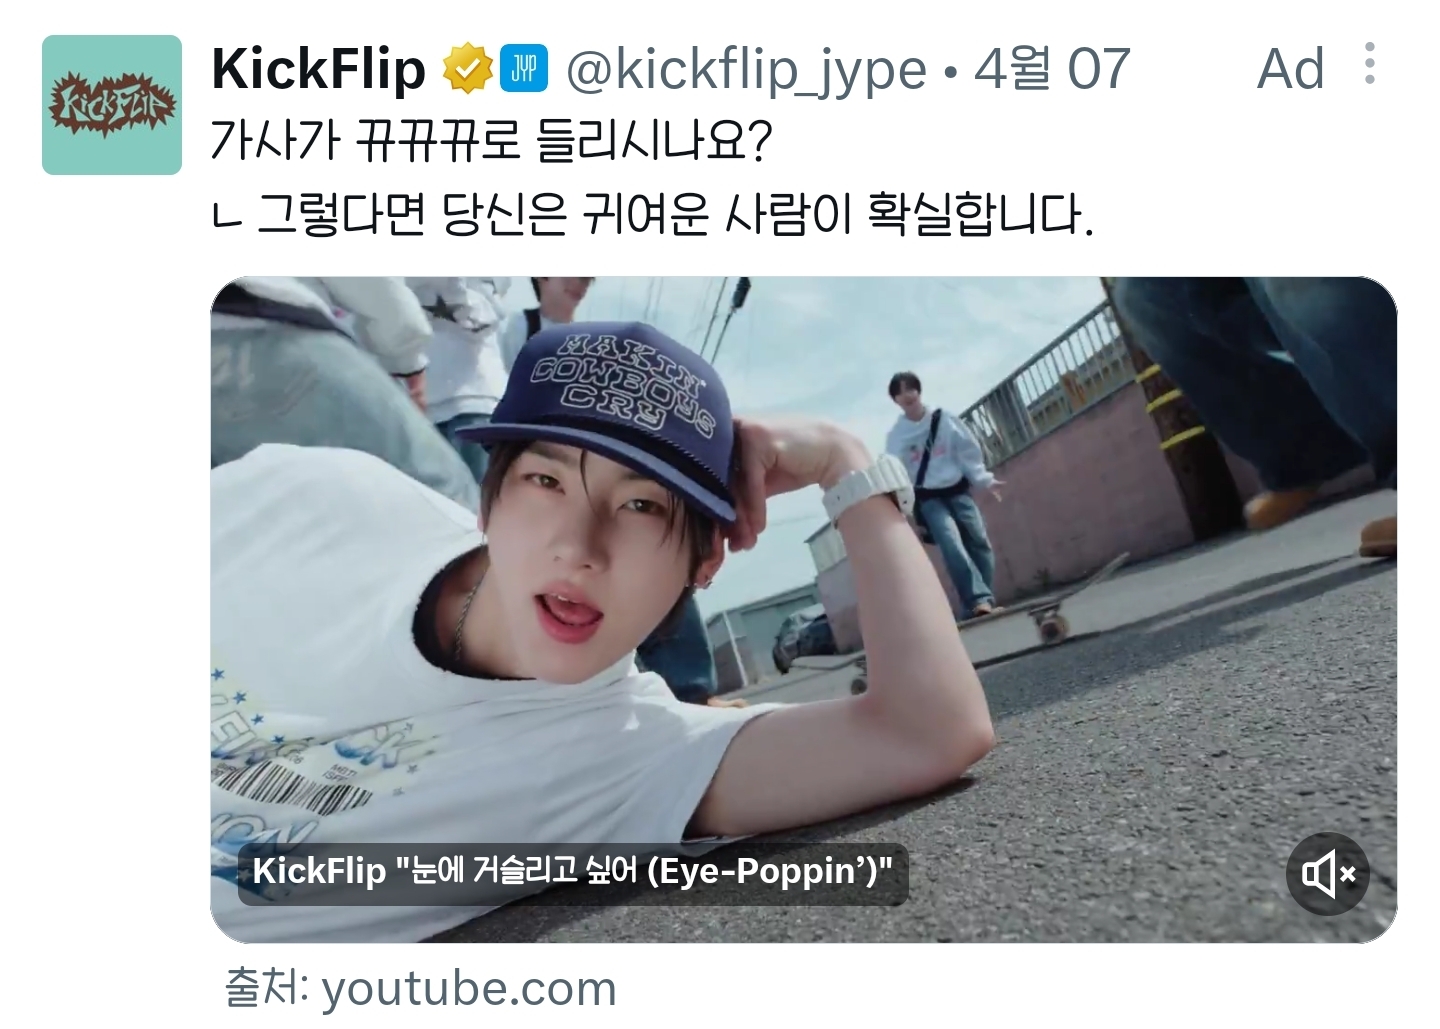Viewport: 1440px width, 1029px height.
Task: Open the KickFlip profile avatar
Action: (x=112, y=105)
